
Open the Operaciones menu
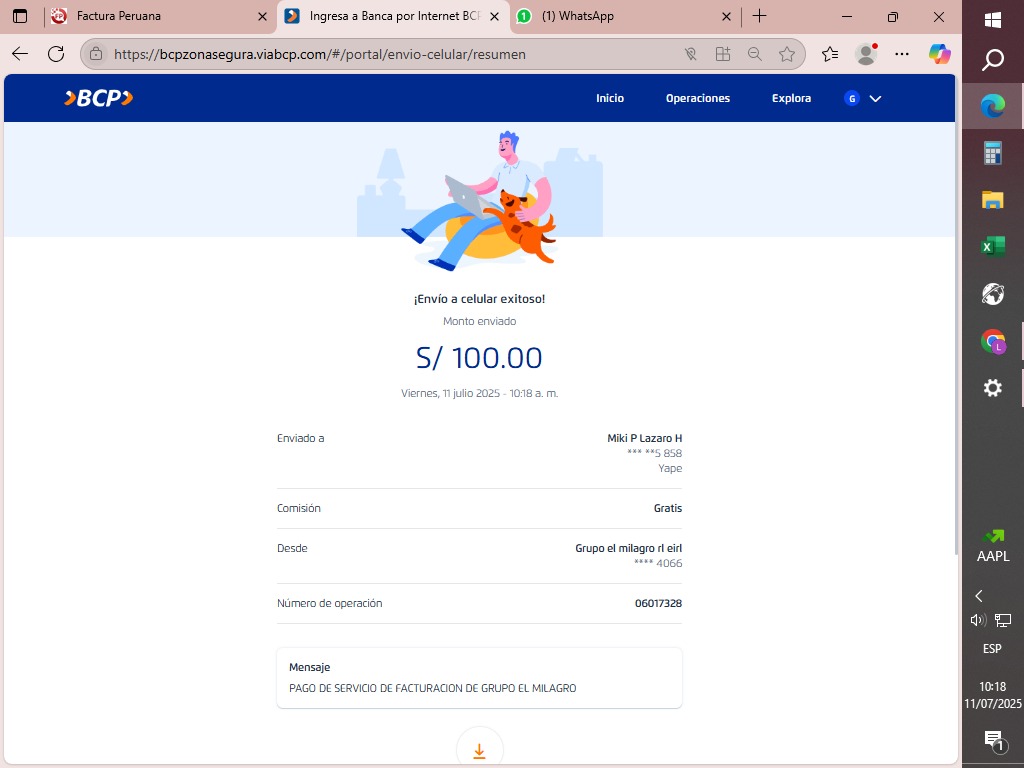[x=697, y=98]
